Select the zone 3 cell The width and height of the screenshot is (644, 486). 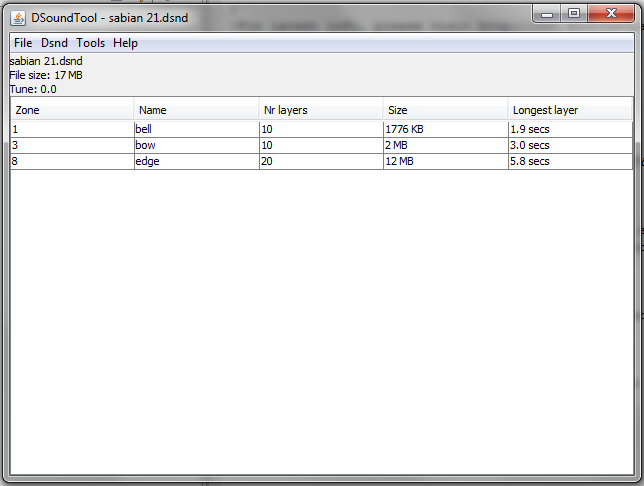(73, 145)
